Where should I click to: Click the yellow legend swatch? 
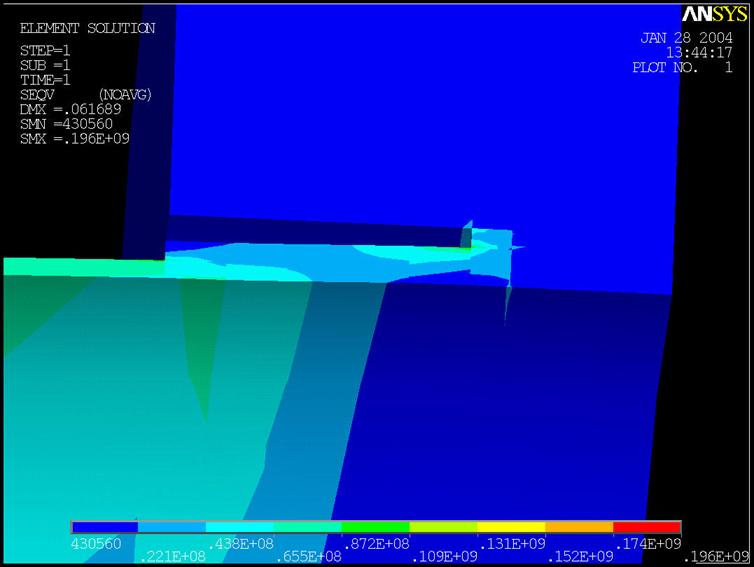pos(511,527)
